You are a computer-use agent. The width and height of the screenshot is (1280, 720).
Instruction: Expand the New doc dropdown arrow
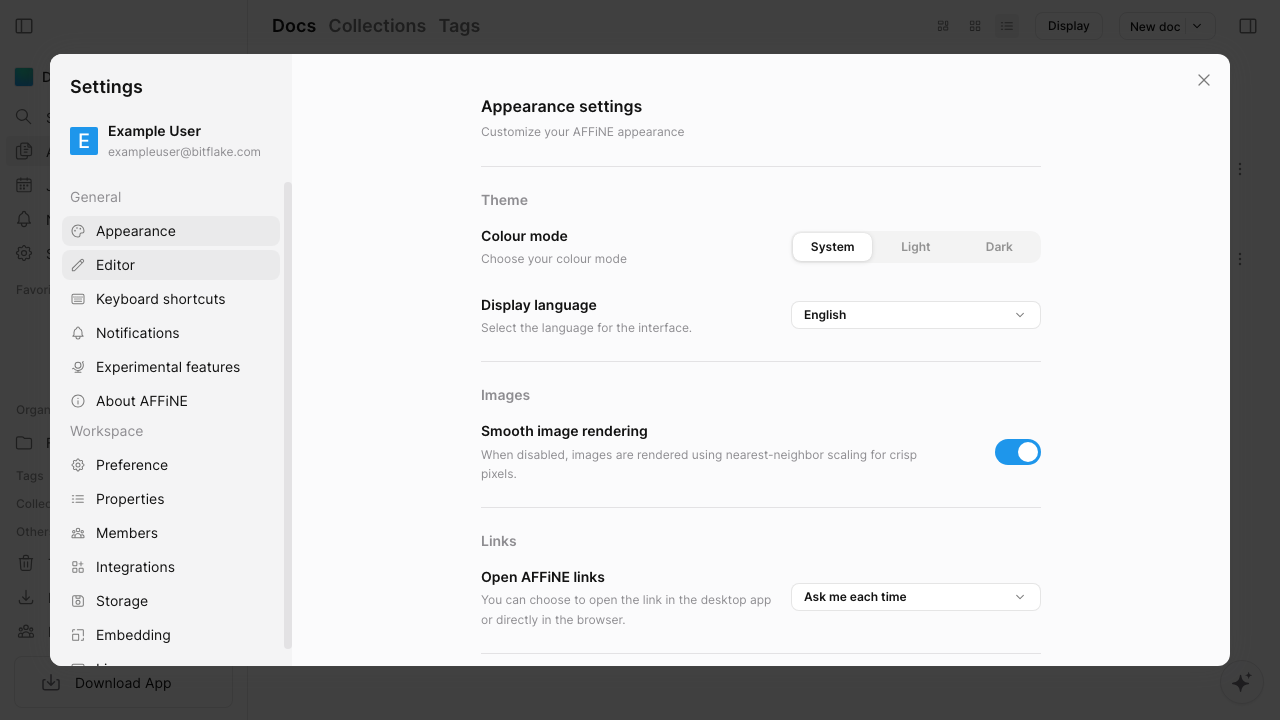coord(1198,26)
